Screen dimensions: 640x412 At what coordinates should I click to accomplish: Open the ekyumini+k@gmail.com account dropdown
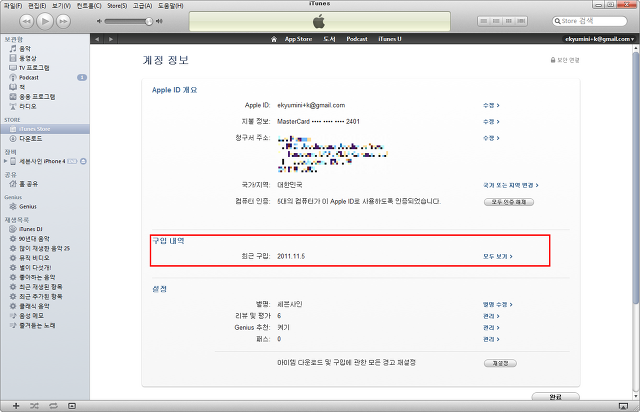point(600,39)
